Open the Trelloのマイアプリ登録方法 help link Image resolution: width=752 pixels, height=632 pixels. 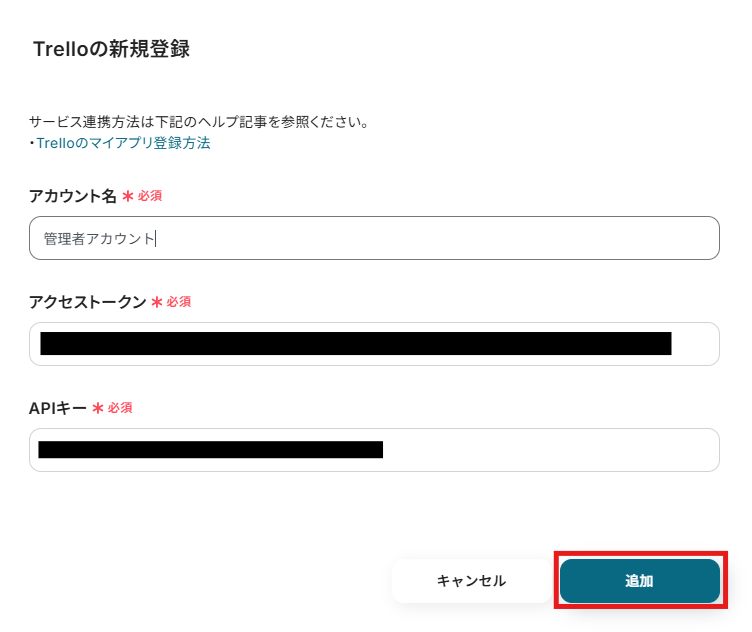(123, 143)
